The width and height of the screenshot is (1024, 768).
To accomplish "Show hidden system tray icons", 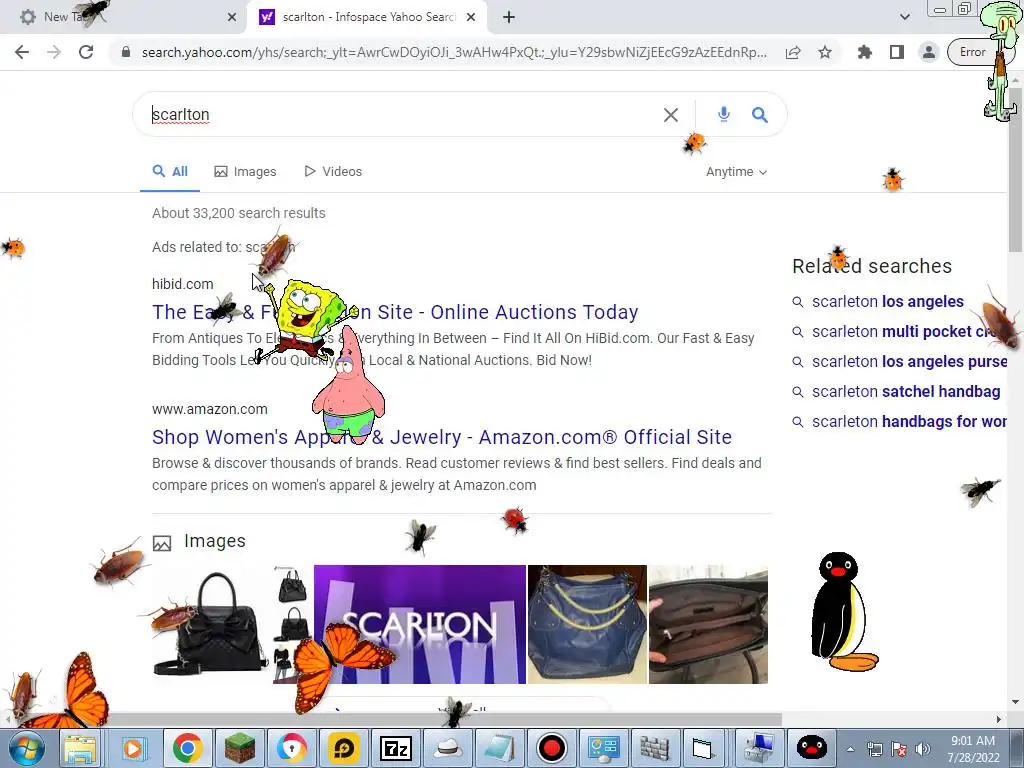I will [850, 750].
